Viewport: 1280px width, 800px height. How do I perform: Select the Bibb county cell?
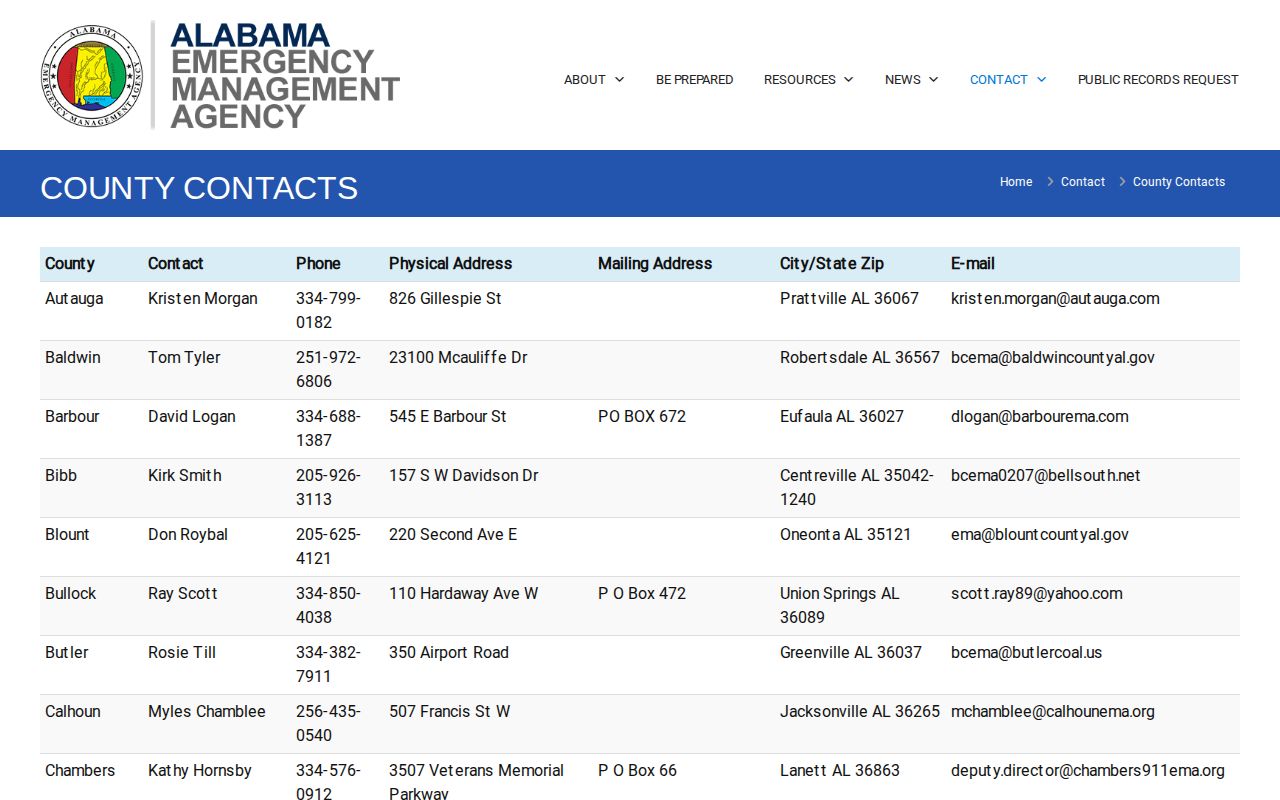(x=61, y=476)
